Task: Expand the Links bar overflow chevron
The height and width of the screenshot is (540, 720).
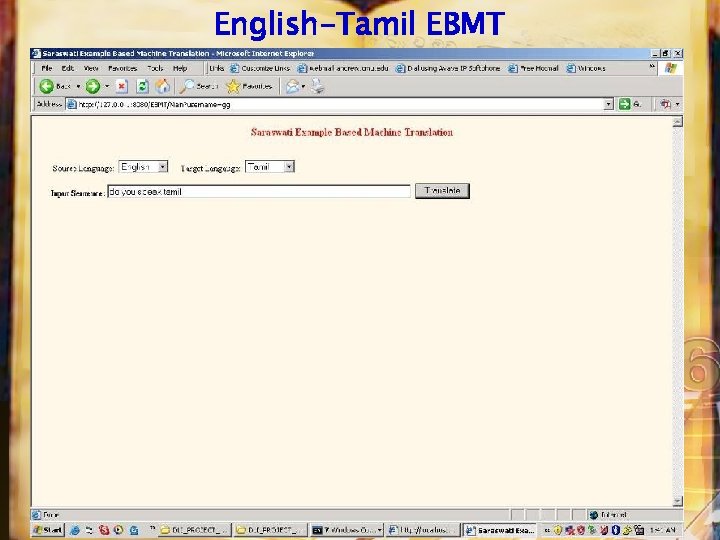Action: pos(652,67)
